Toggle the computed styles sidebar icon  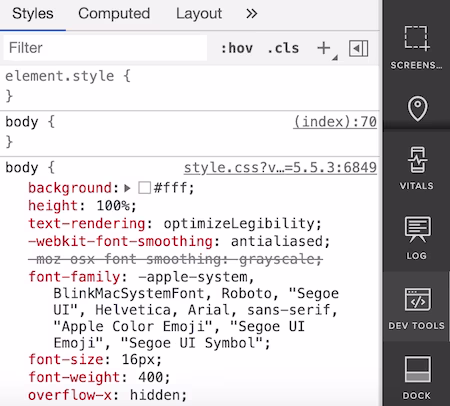[359, 49]
